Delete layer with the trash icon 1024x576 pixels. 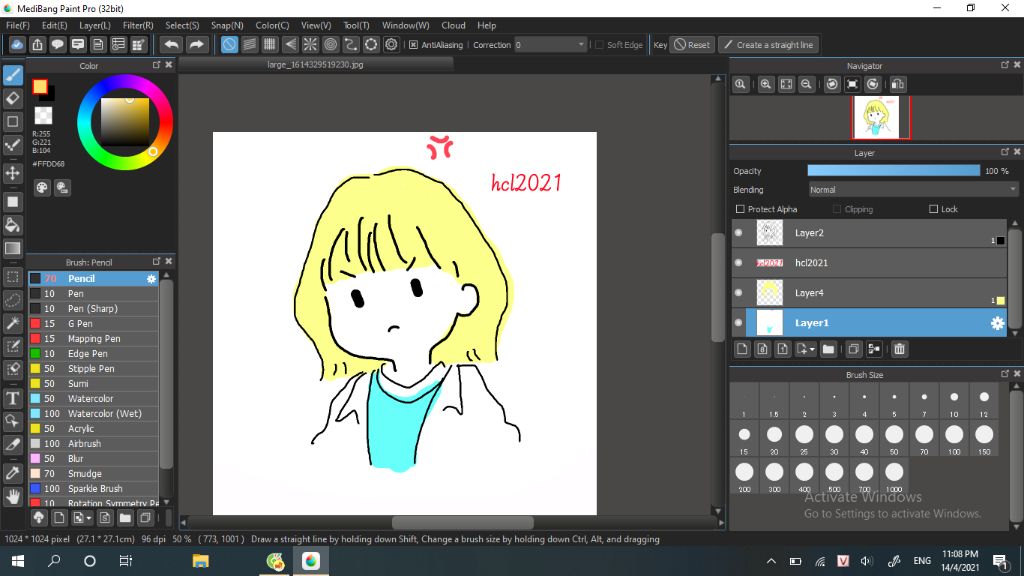pyautogui.click(x=899, y=349)
